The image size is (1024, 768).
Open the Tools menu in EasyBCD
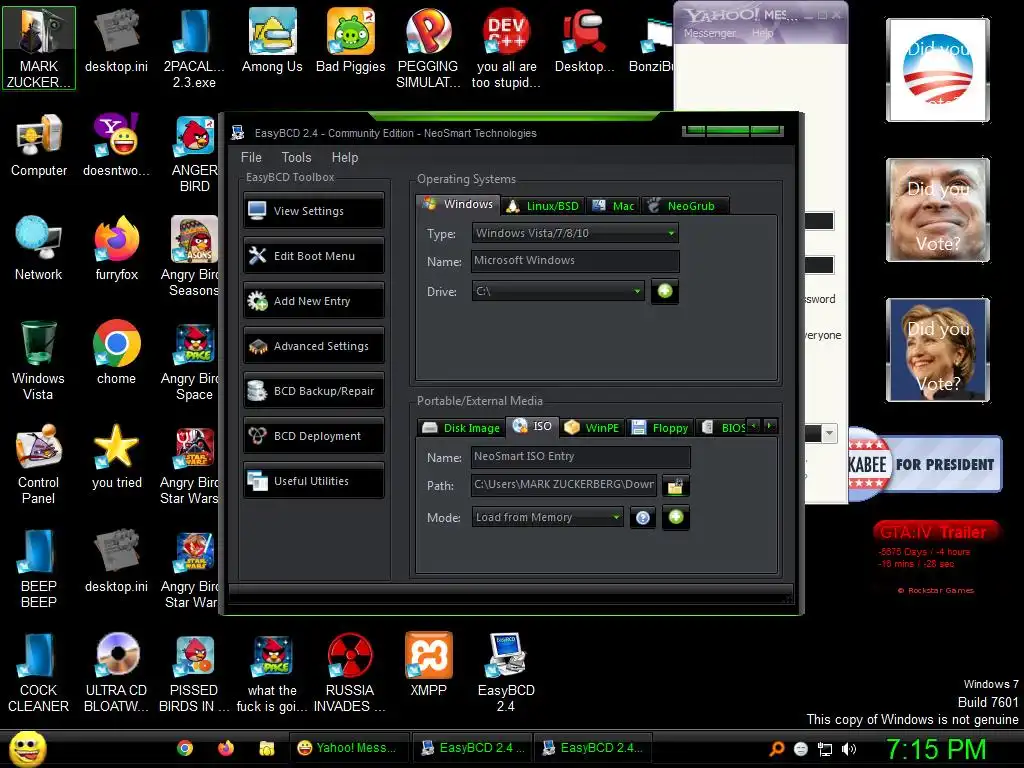point(296,157)
